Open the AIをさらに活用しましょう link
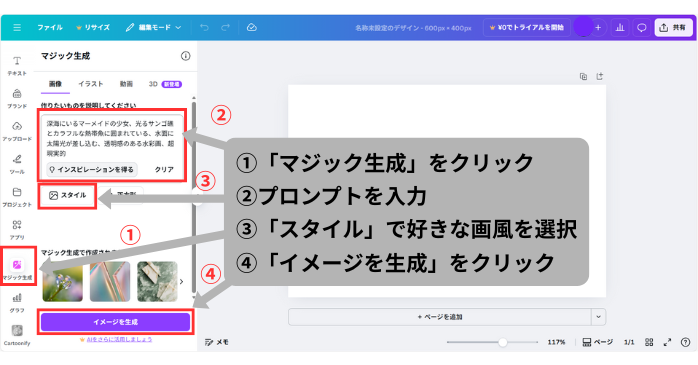This screenshot has height=365, width=698. click(119, 339)
